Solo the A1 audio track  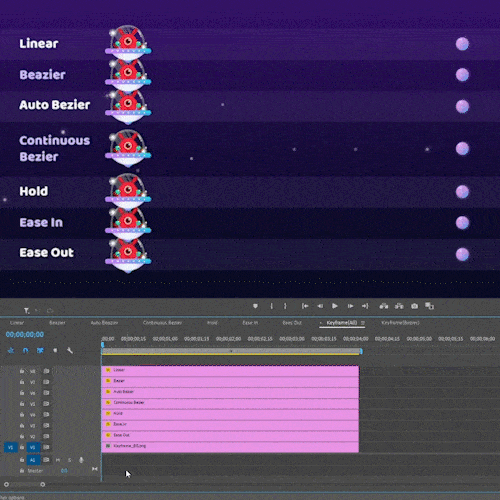69,460
